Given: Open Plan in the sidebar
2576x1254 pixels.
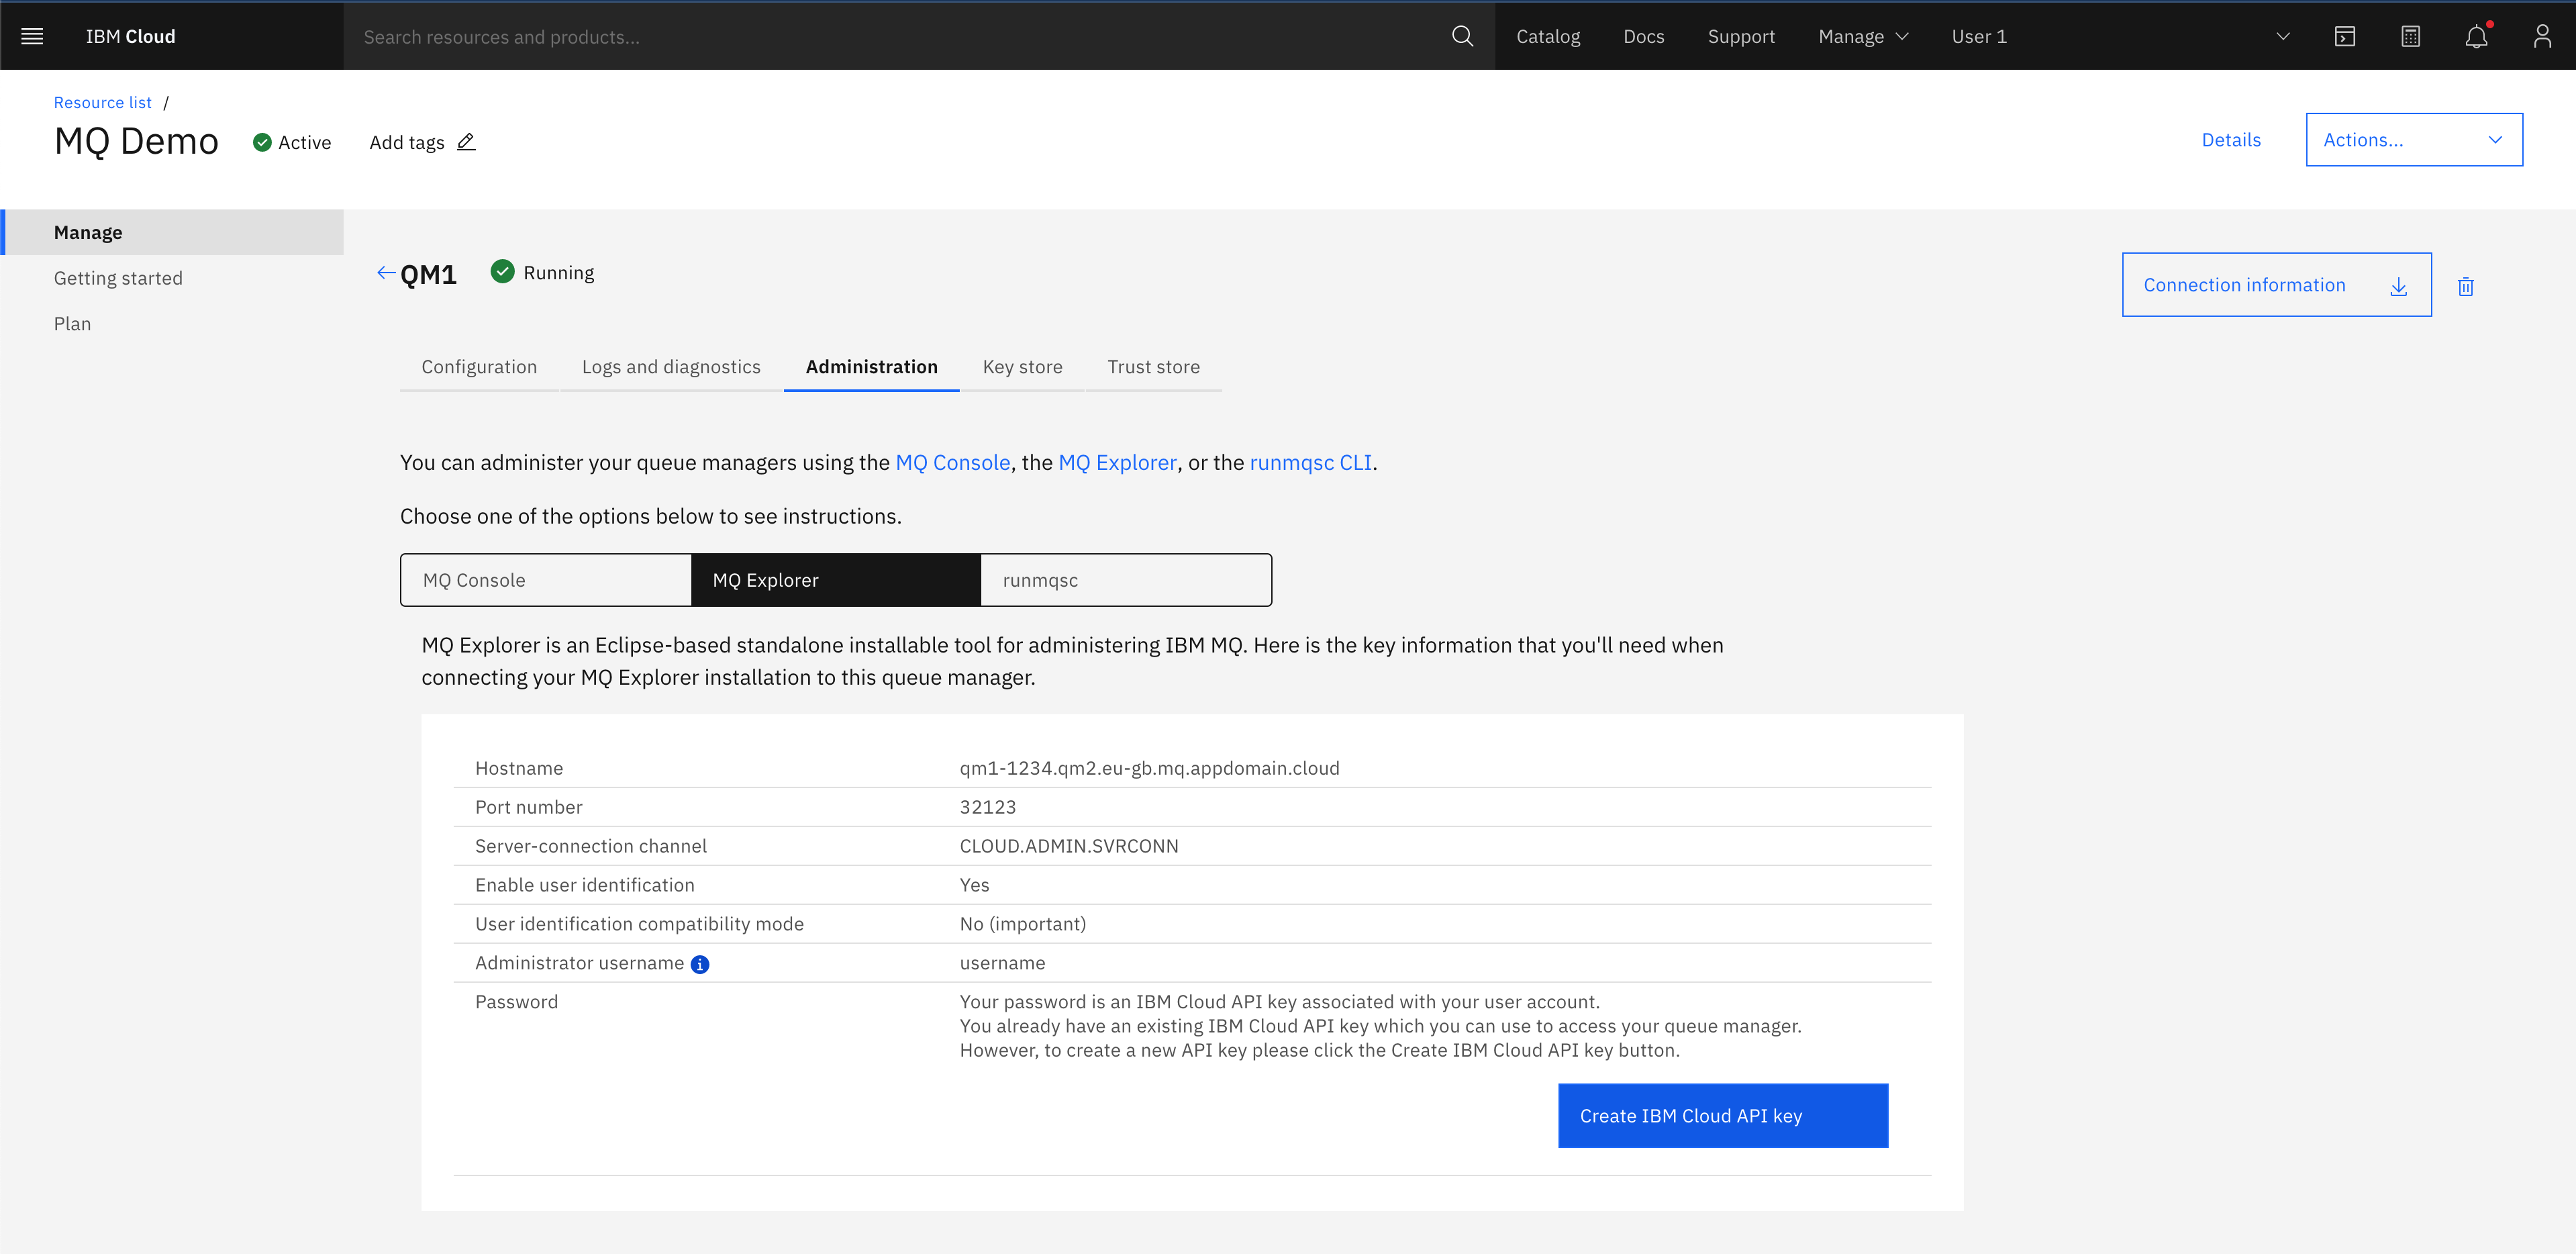Looking at the screenshot, I should [x=72, y=324].
